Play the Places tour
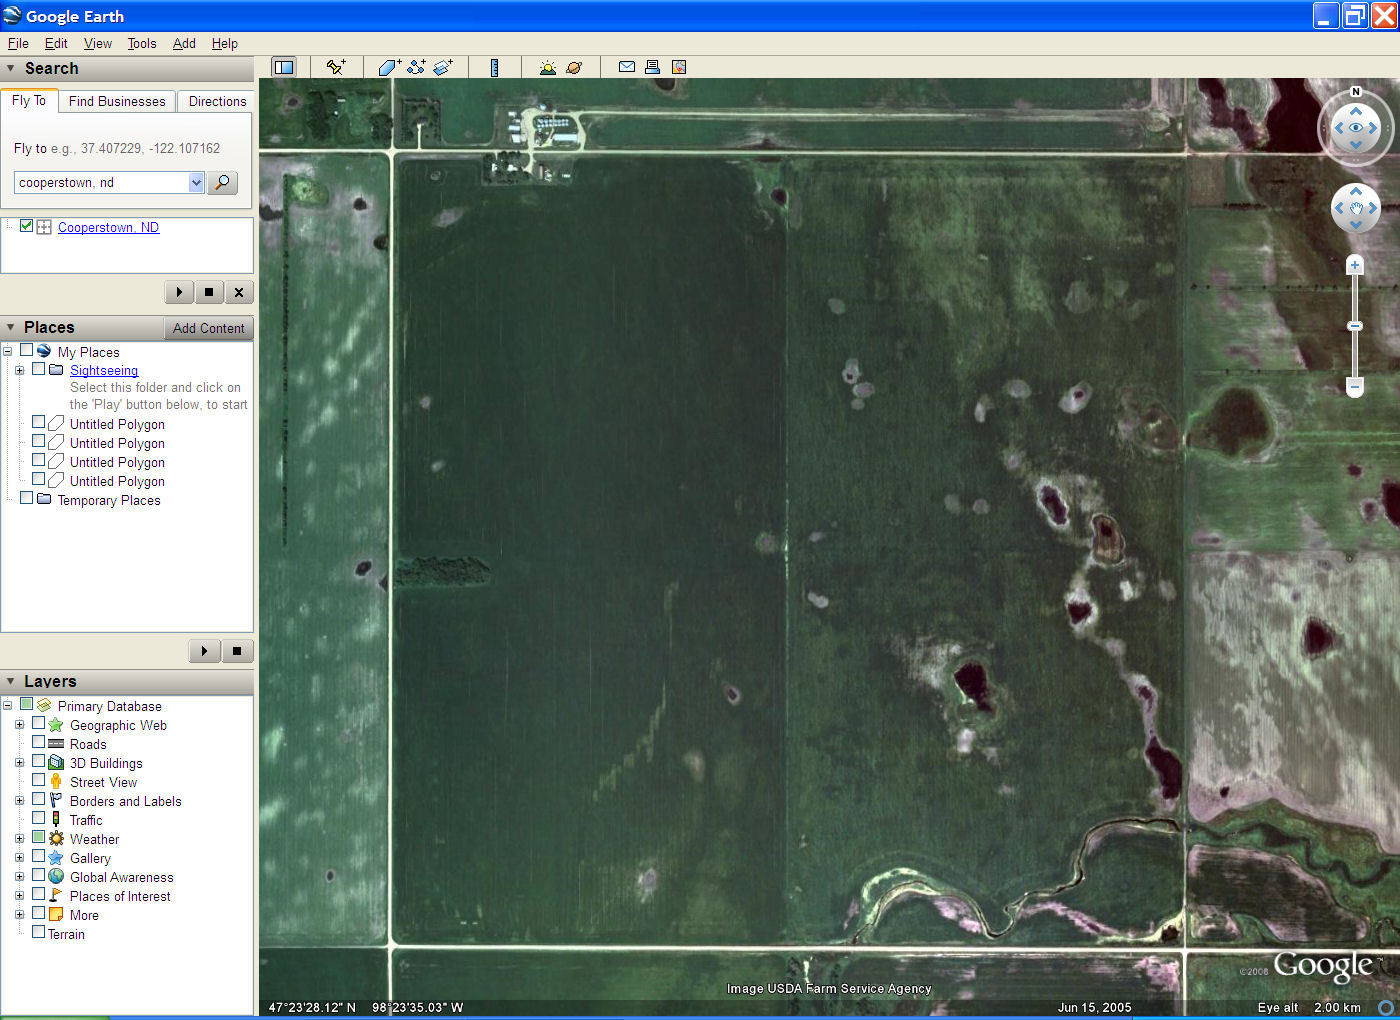Image resolution: width=1400 pixels, height=1020 pixels. click(x=204, y=651)
